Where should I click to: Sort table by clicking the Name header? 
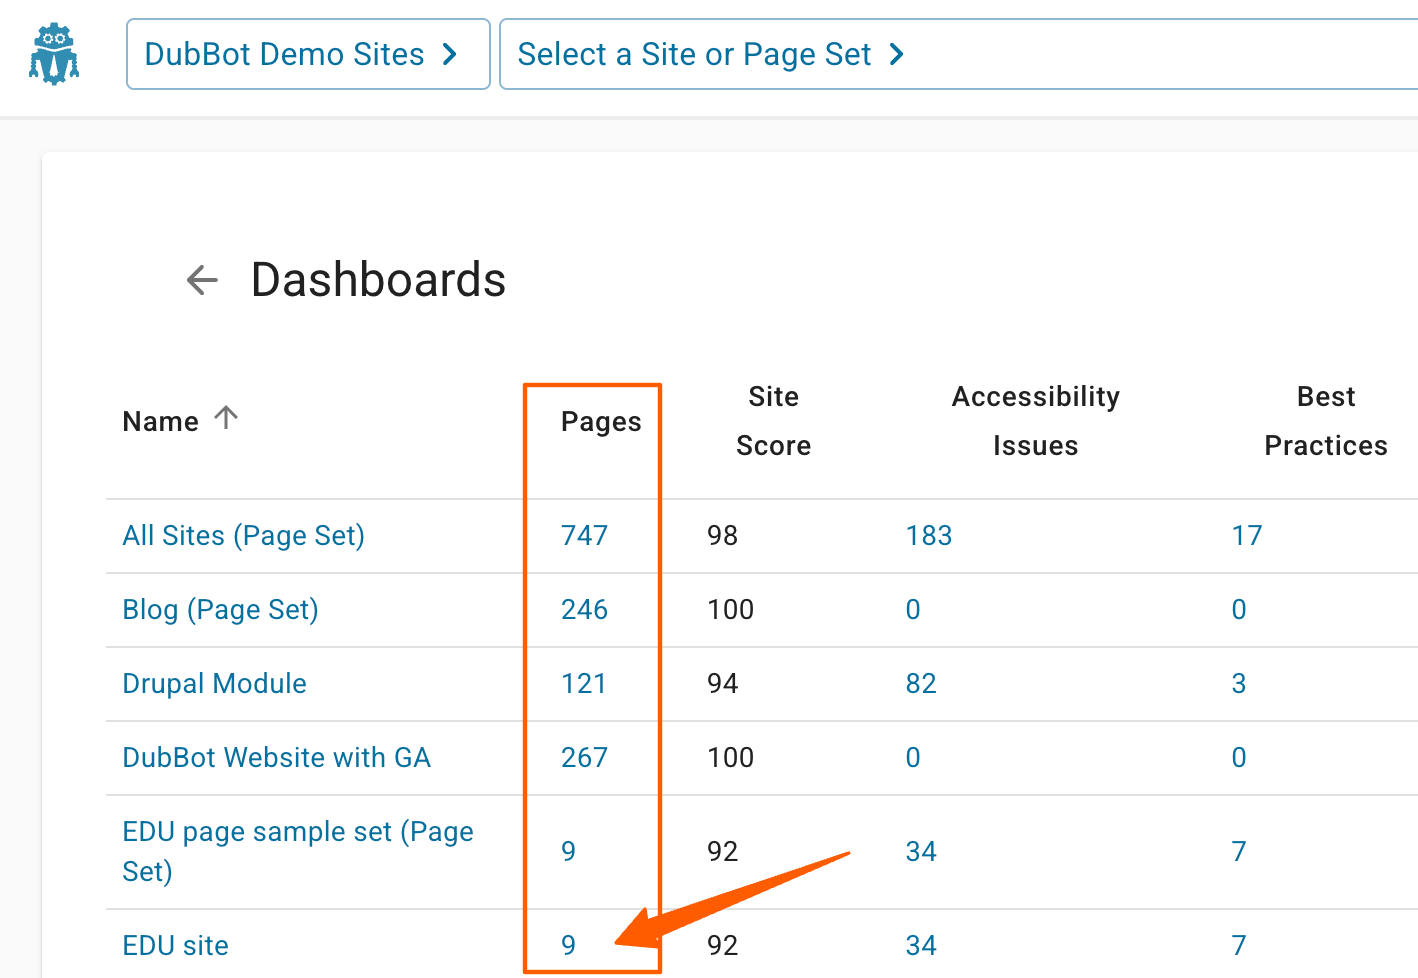pyautogui.click(x=161, y=420)
